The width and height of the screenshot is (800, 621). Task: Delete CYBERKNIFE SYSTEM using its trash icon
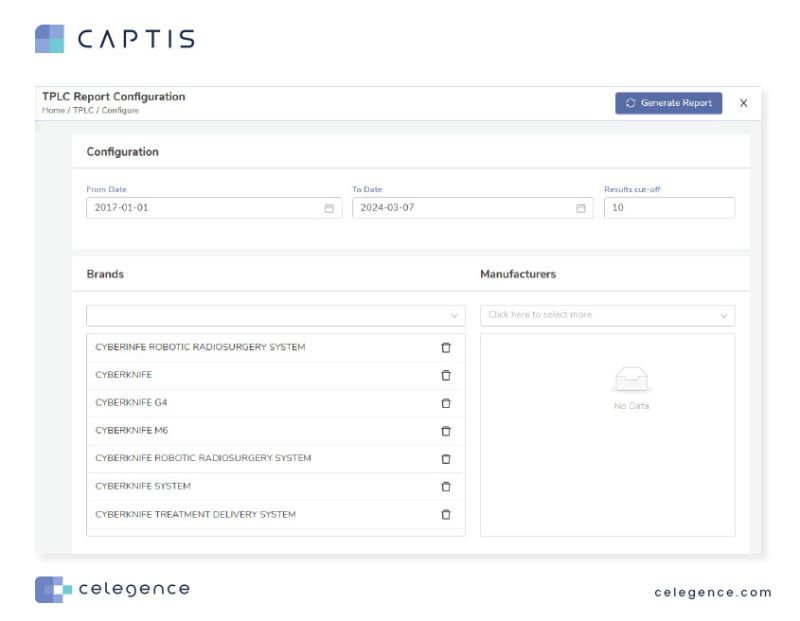(x=446, y=486)
